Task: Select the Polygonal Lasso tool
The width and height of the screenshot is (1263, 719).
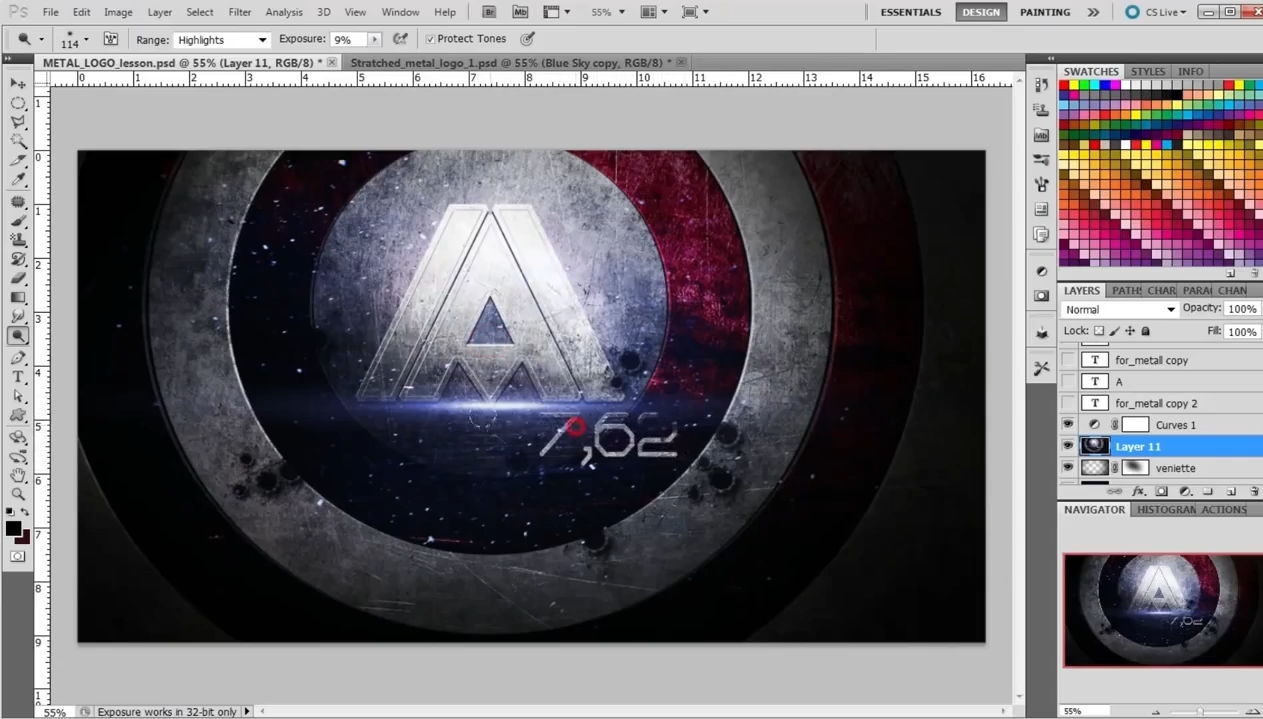Action: click(x=17, y=122)
